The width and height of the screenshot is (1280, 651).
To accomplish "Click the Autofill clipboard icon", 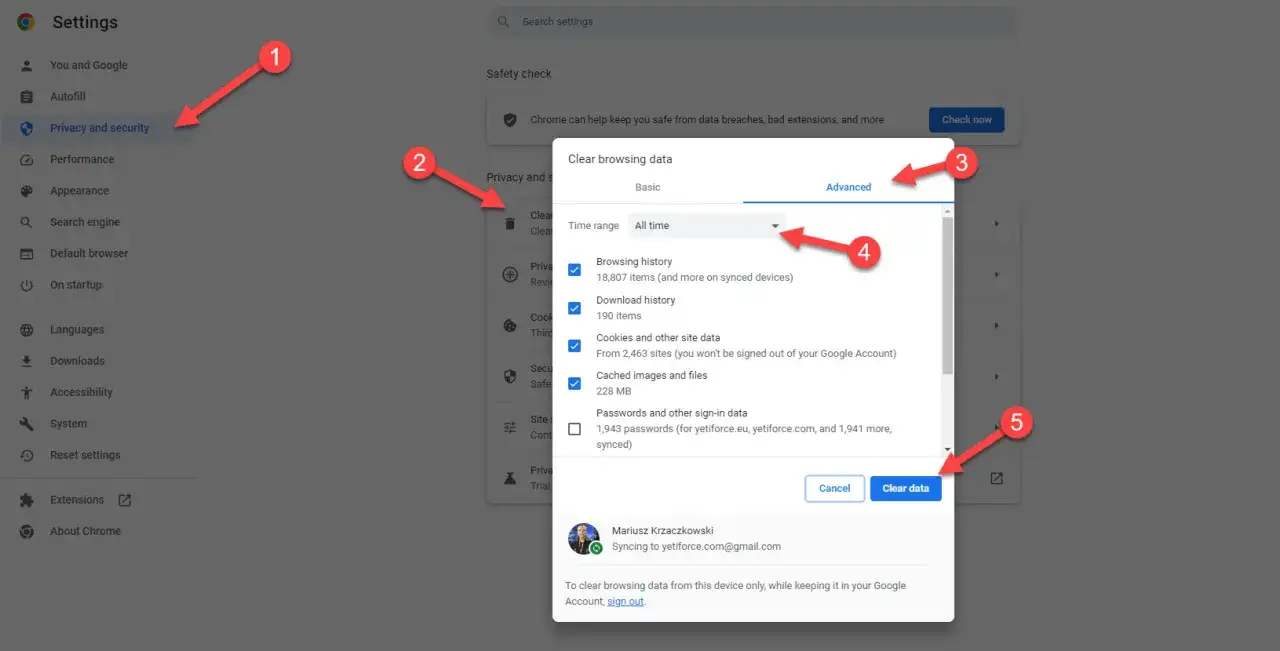I will point(27,97).
